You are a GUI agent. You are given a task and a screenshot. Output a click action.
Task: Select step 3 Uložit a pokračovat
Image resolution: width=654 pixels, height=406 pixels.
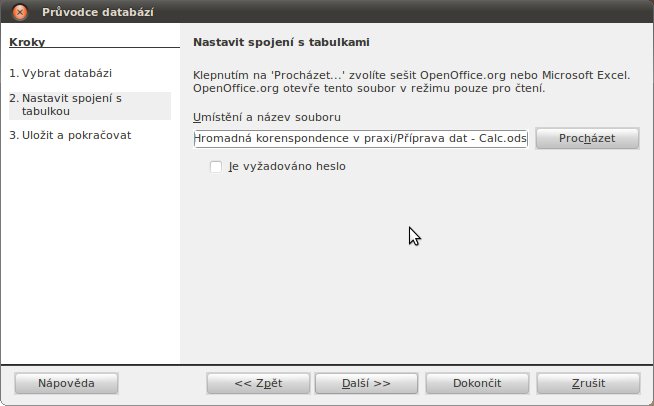(70, 135)
